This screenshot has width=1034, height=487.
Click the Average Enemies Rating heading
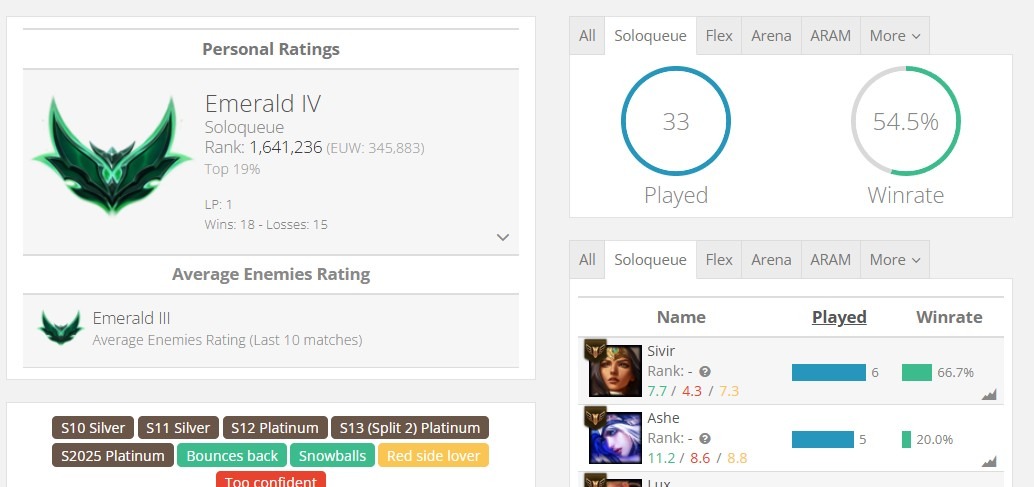pyautogui.click(x=271, y=274)
